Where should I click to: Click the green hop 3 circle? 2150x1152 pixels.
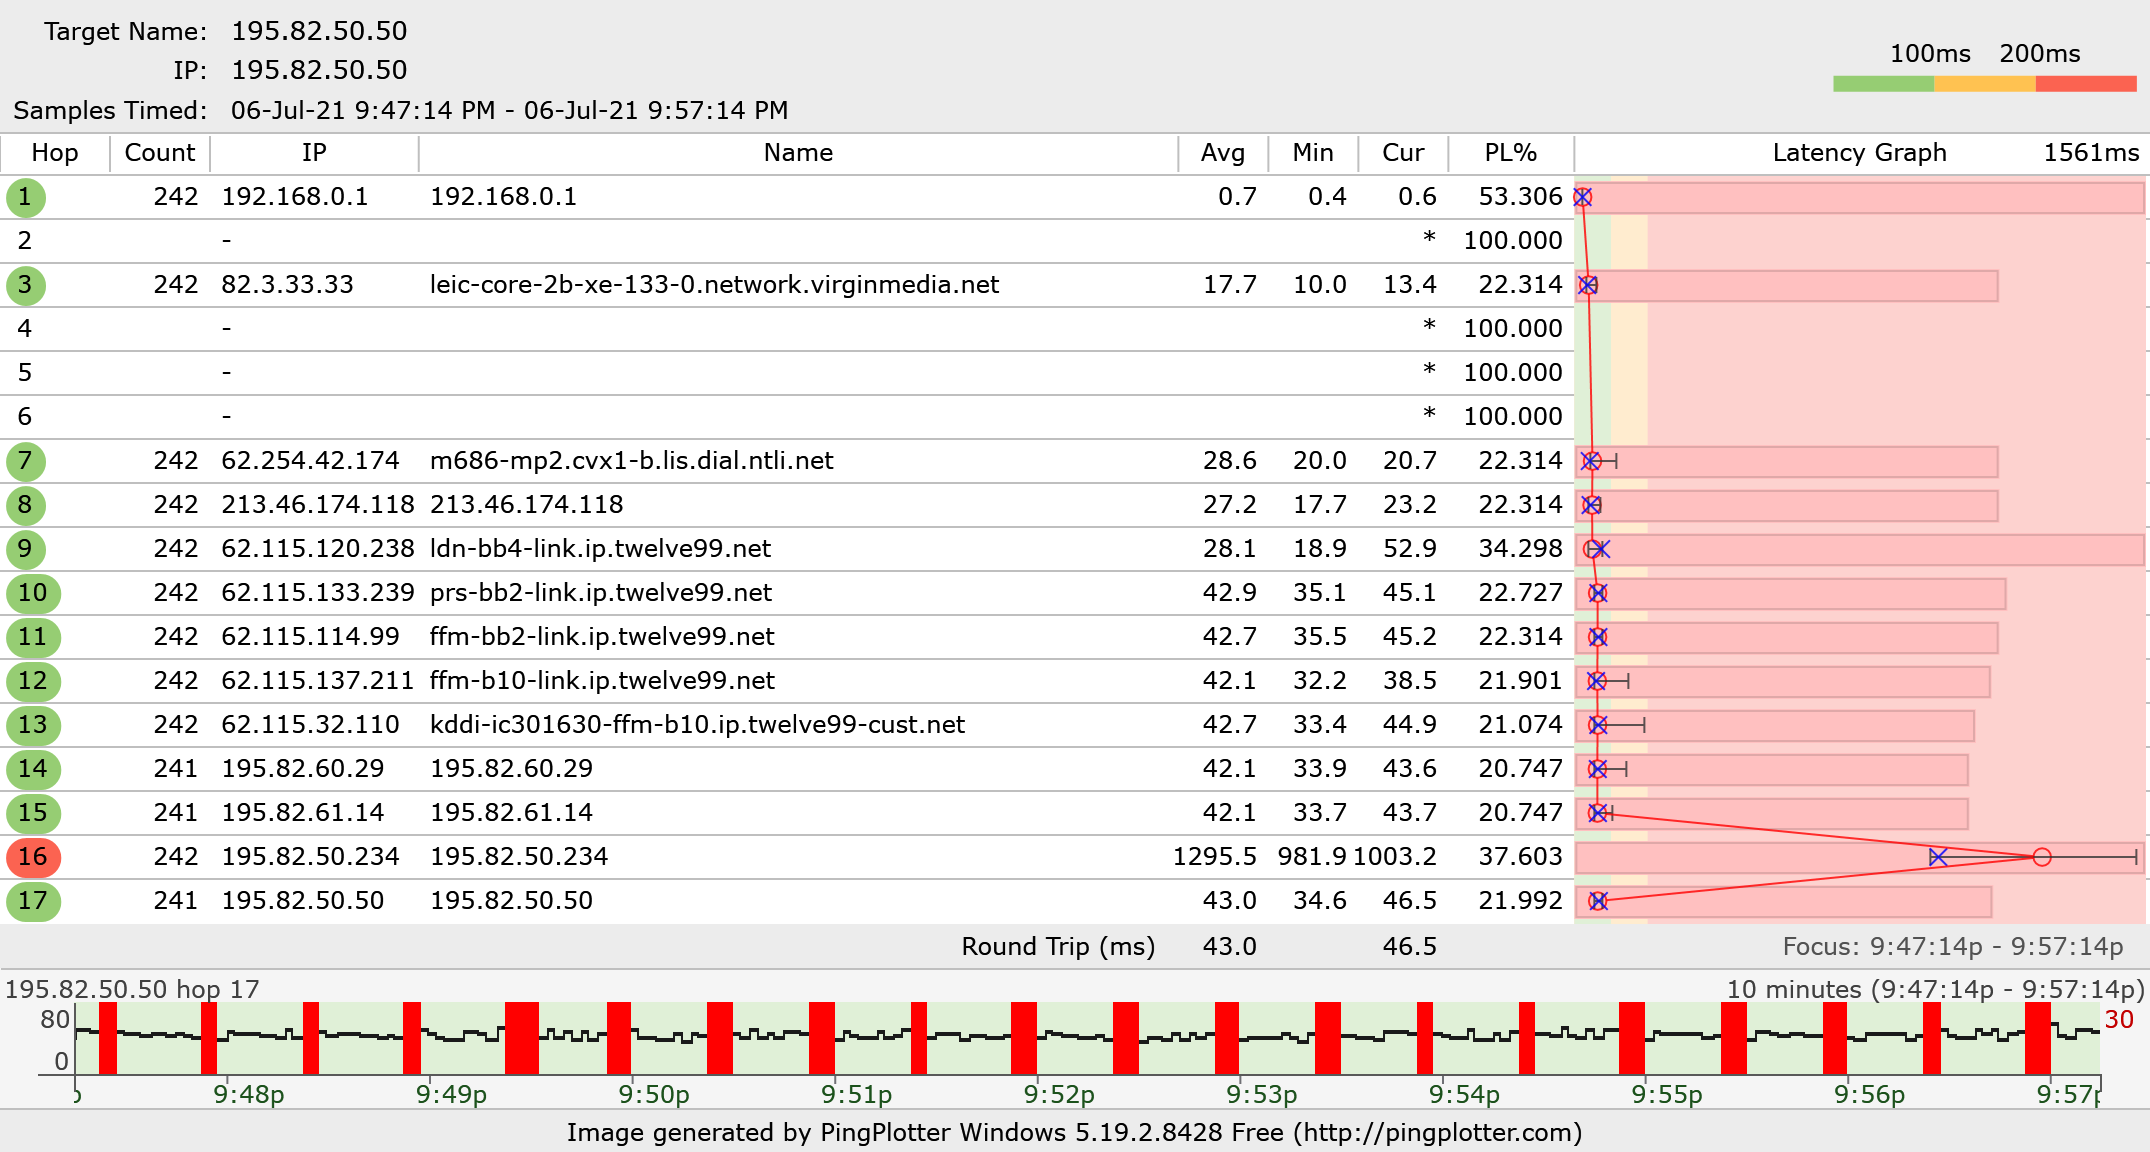point(25,285)
